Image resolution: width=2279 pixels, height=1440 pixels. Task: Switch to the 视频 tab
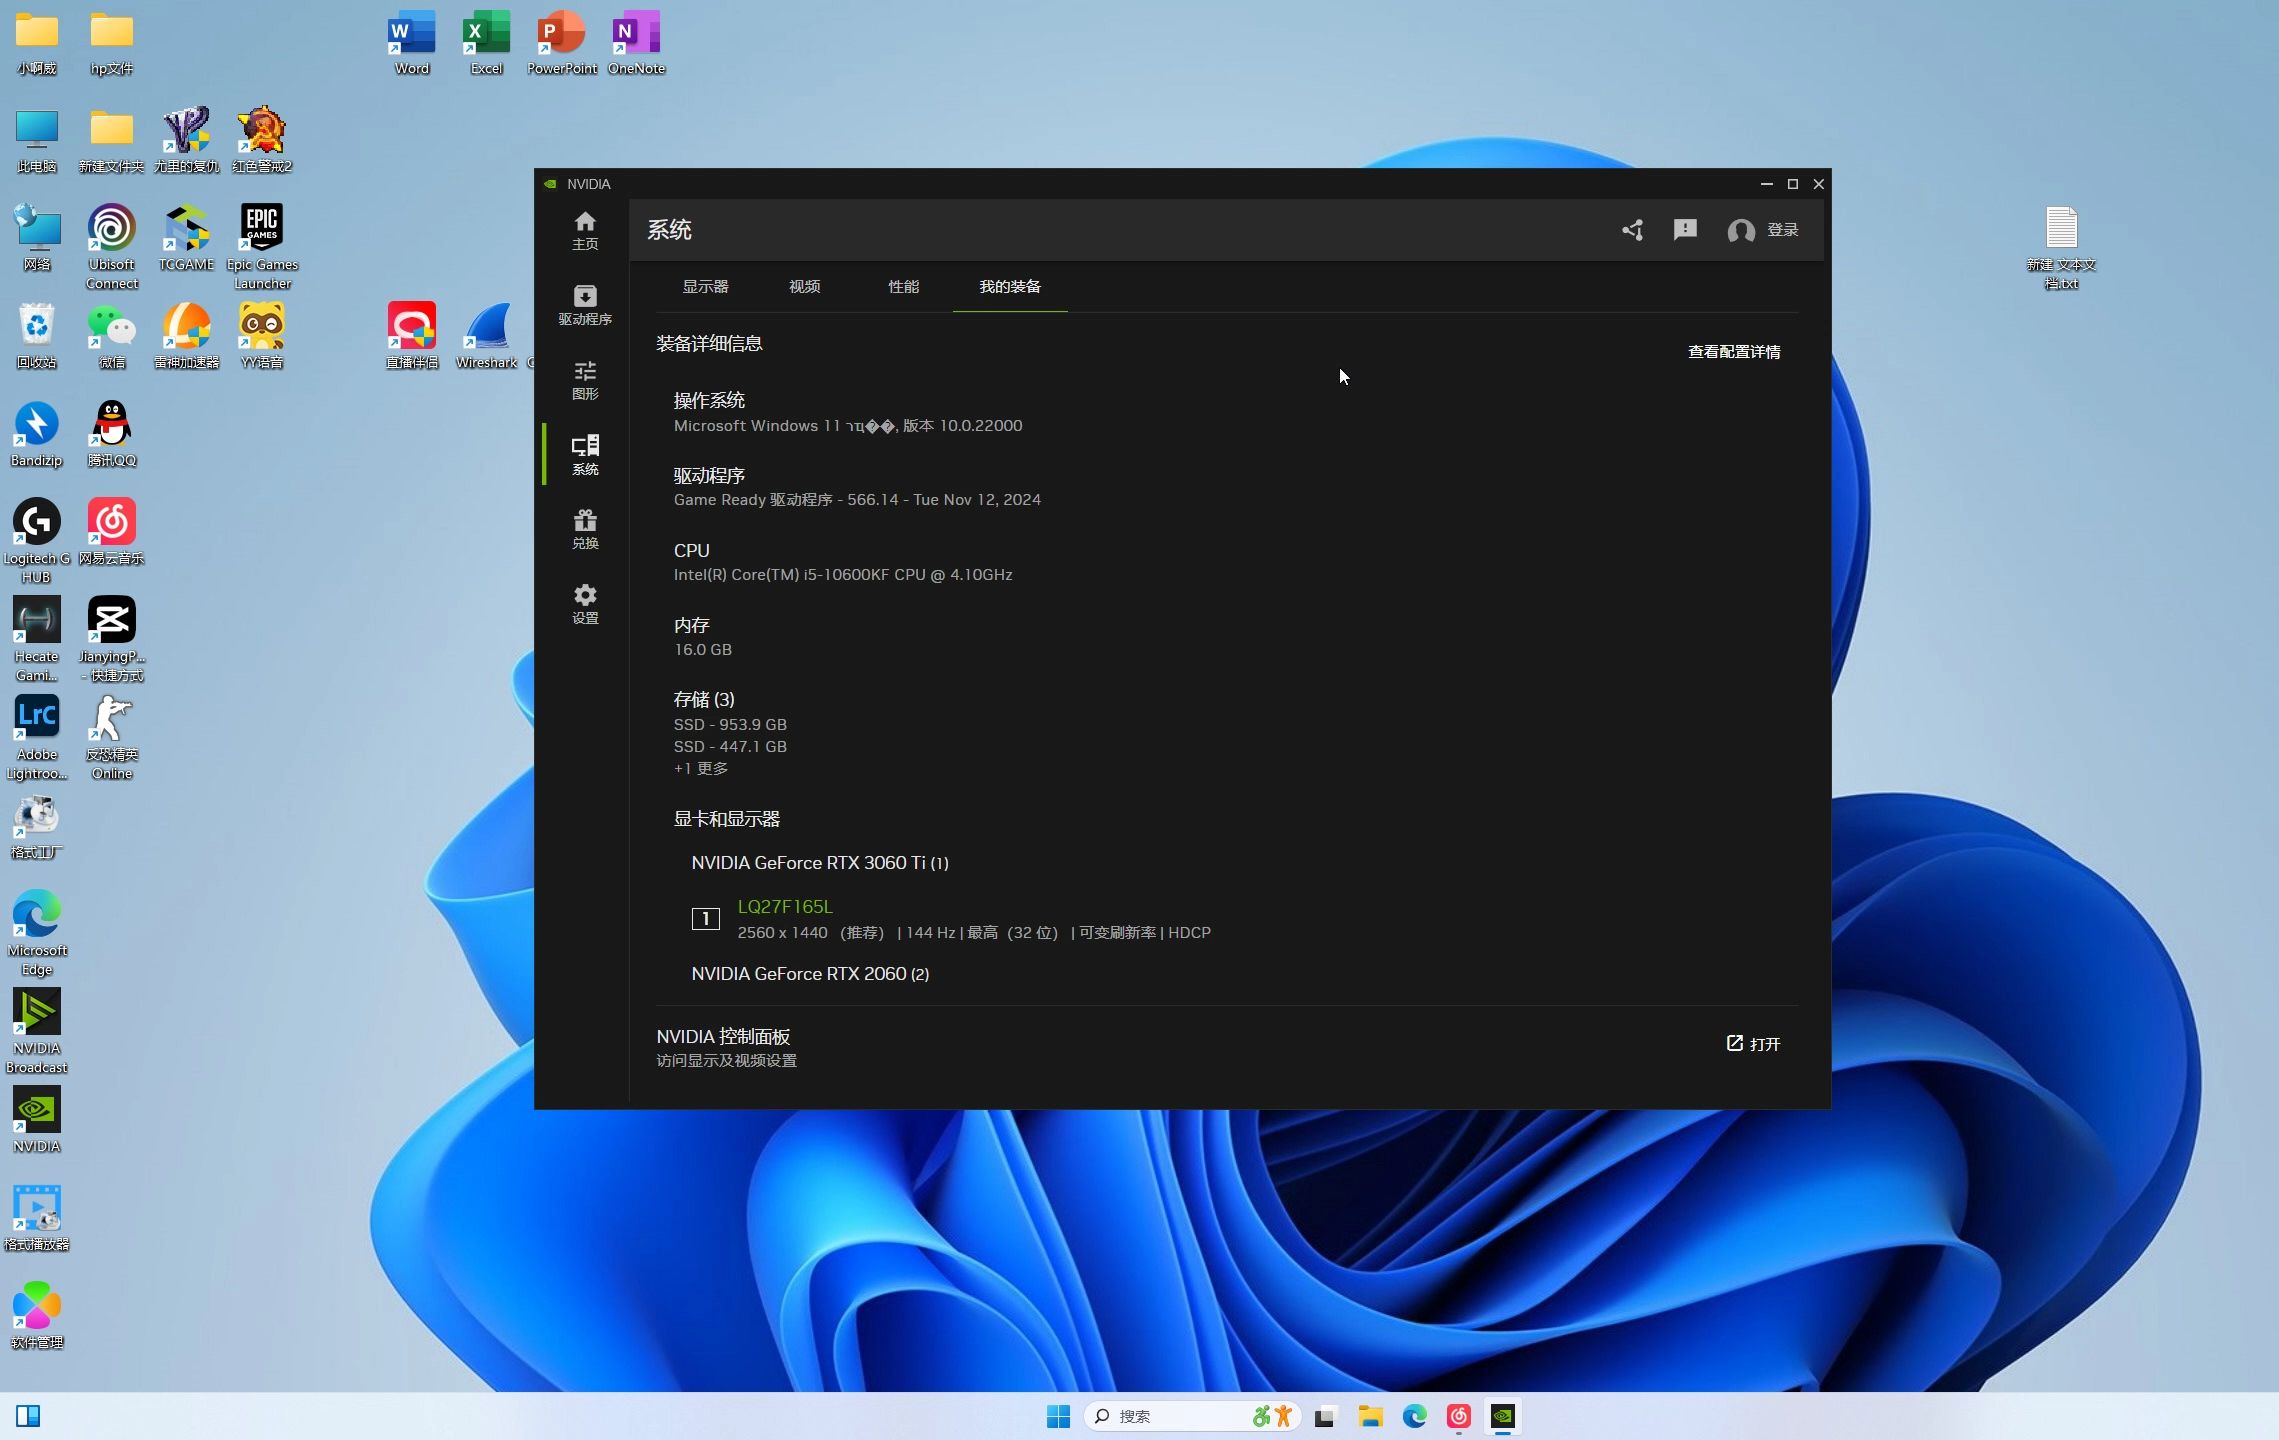[804, 287]
